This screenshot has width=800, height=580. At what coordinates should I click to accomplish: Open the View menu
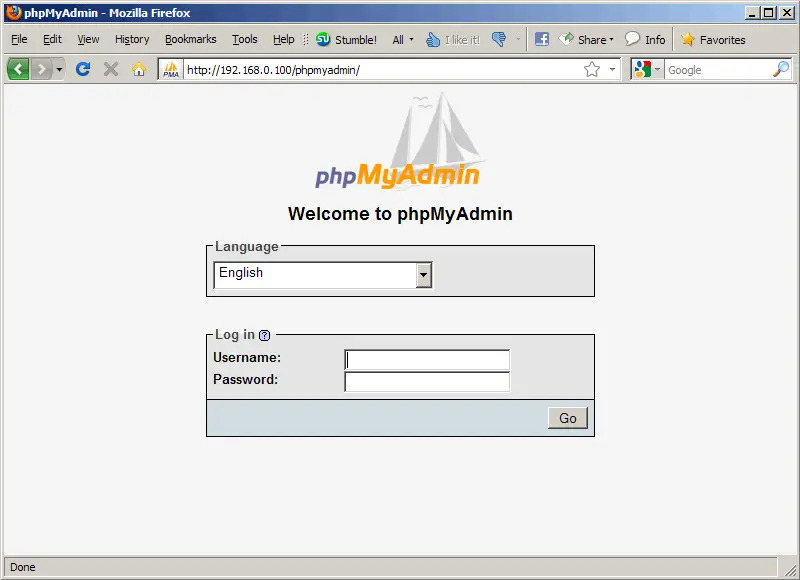(88, 39)
